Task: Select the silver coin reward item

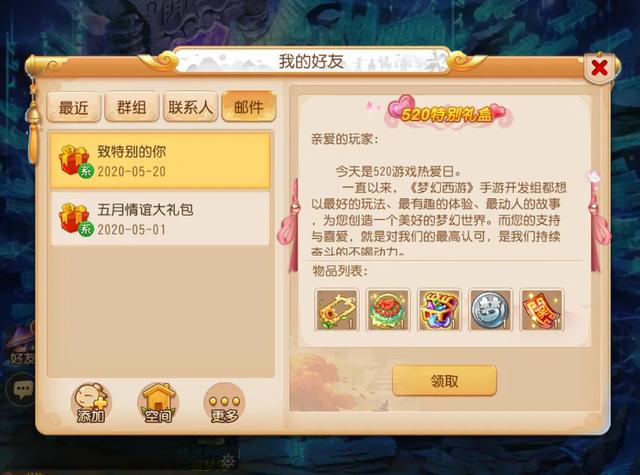Action: pyautogui.click(x=490, y=310)
